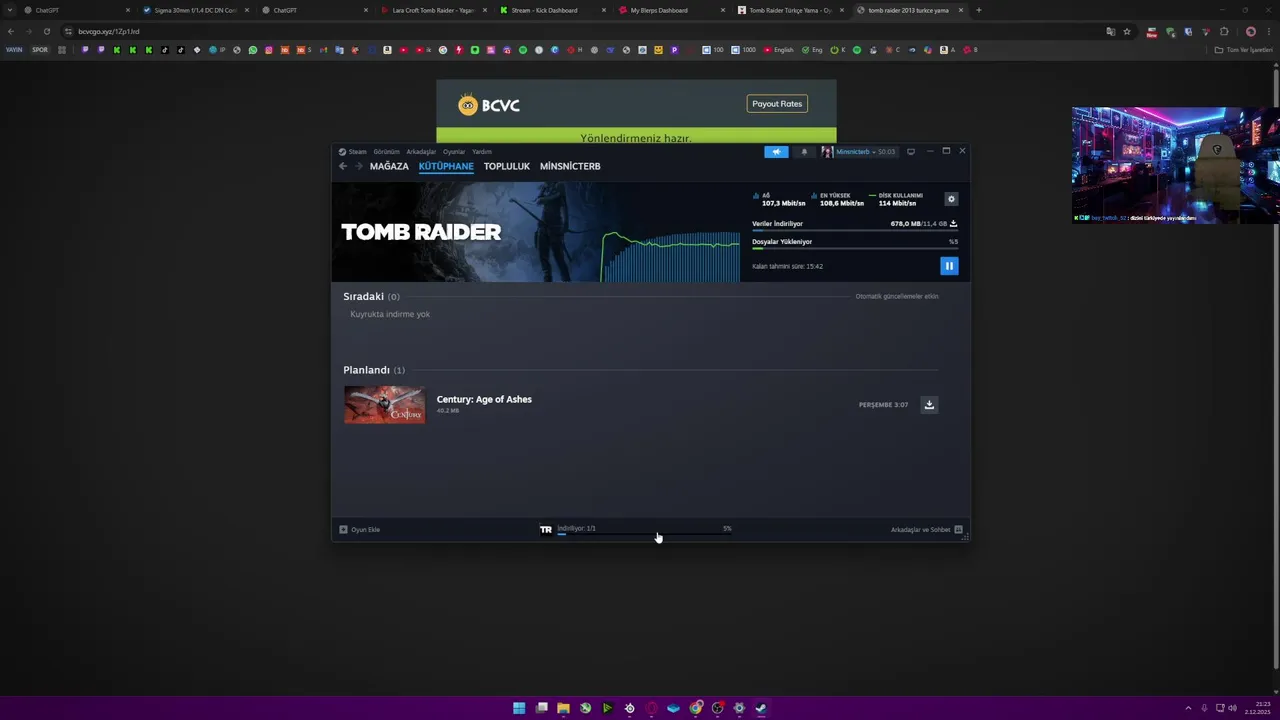
Task: Click the webcam overlay thumbnail
Action: pos(1175,165)
